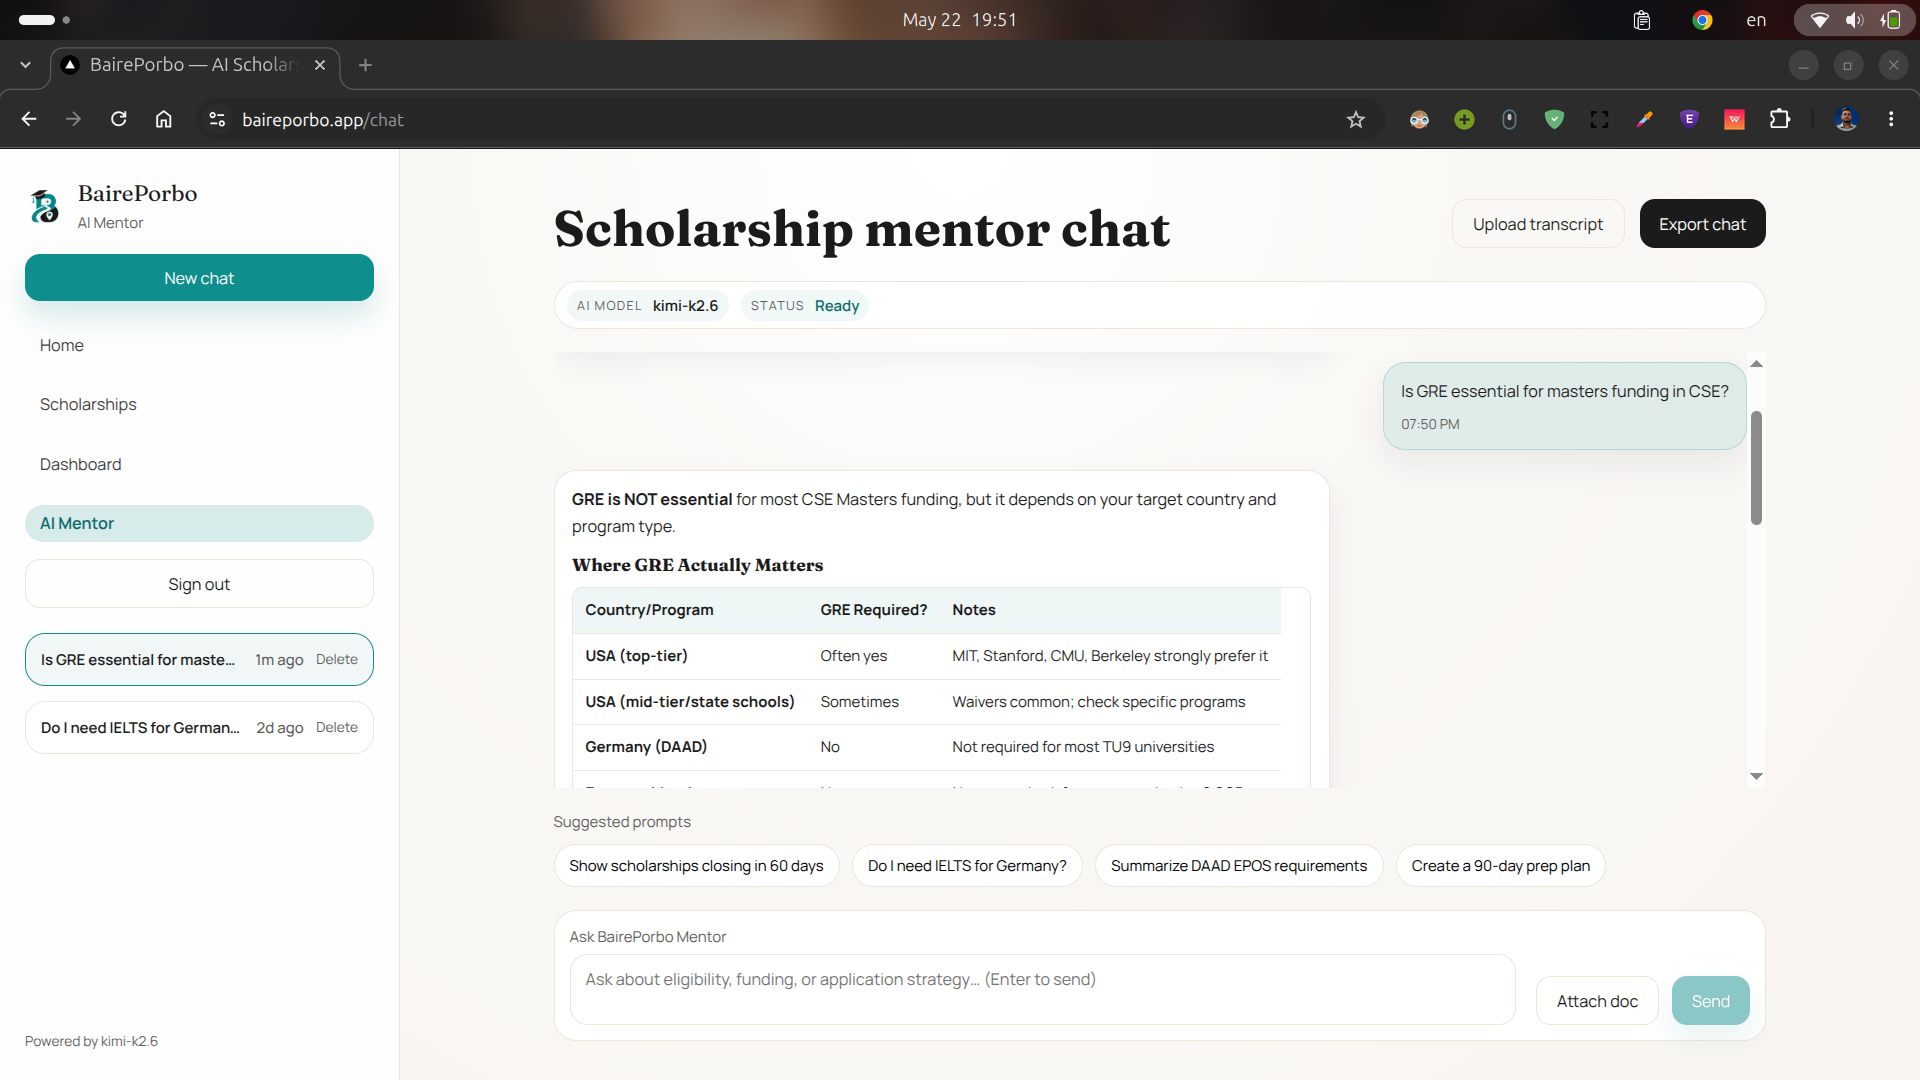Open the clipboard icon in system tray
1920x1080 pixels.
click(1642, 20)
